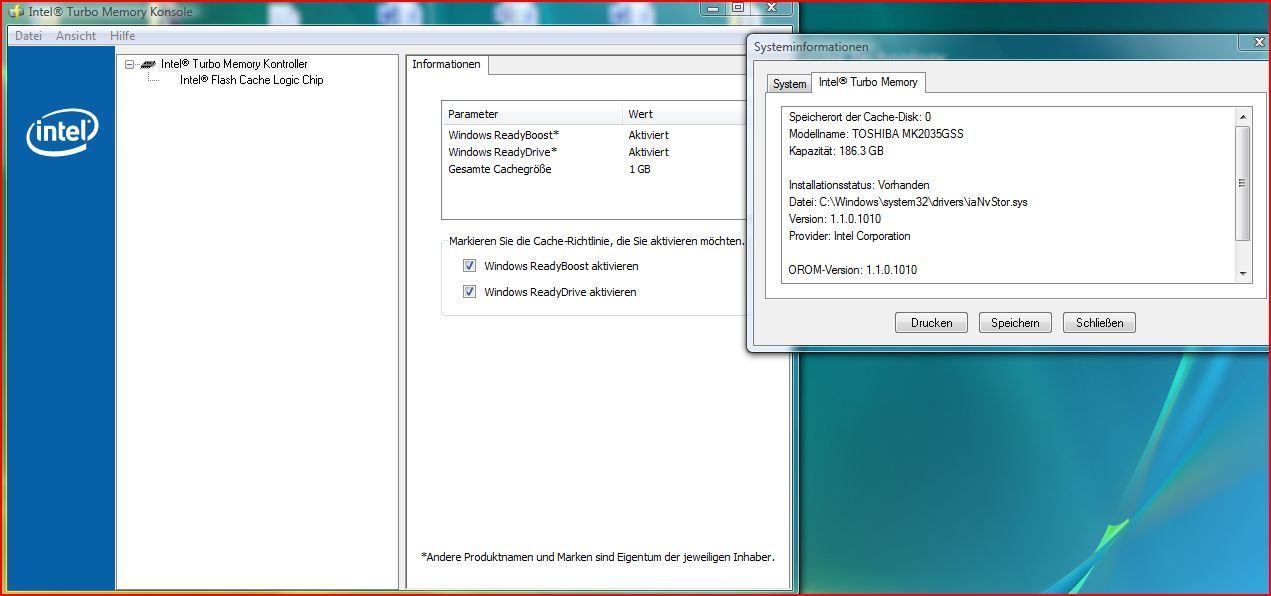Screen dimensions: 1271x596
Task: Toggle Windows ReadyDrive aktivieren checkbox
Action: [x=469, y=292]
